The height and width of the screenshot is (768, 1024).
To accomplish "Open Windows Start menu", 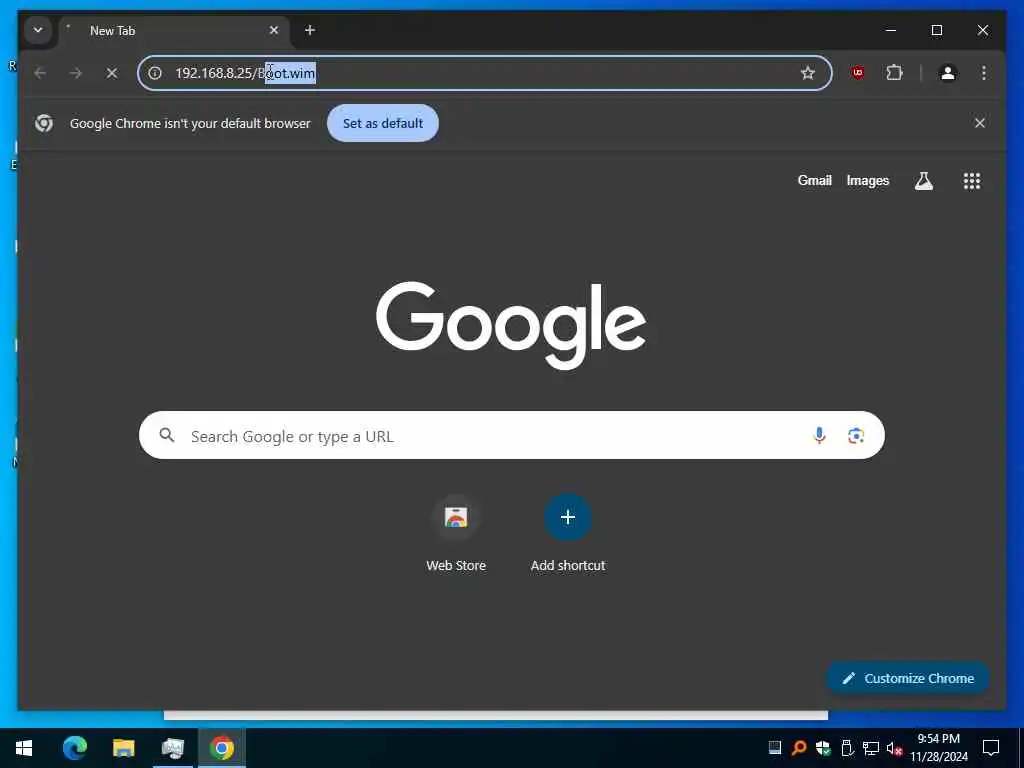I will [x=24, y=748].
